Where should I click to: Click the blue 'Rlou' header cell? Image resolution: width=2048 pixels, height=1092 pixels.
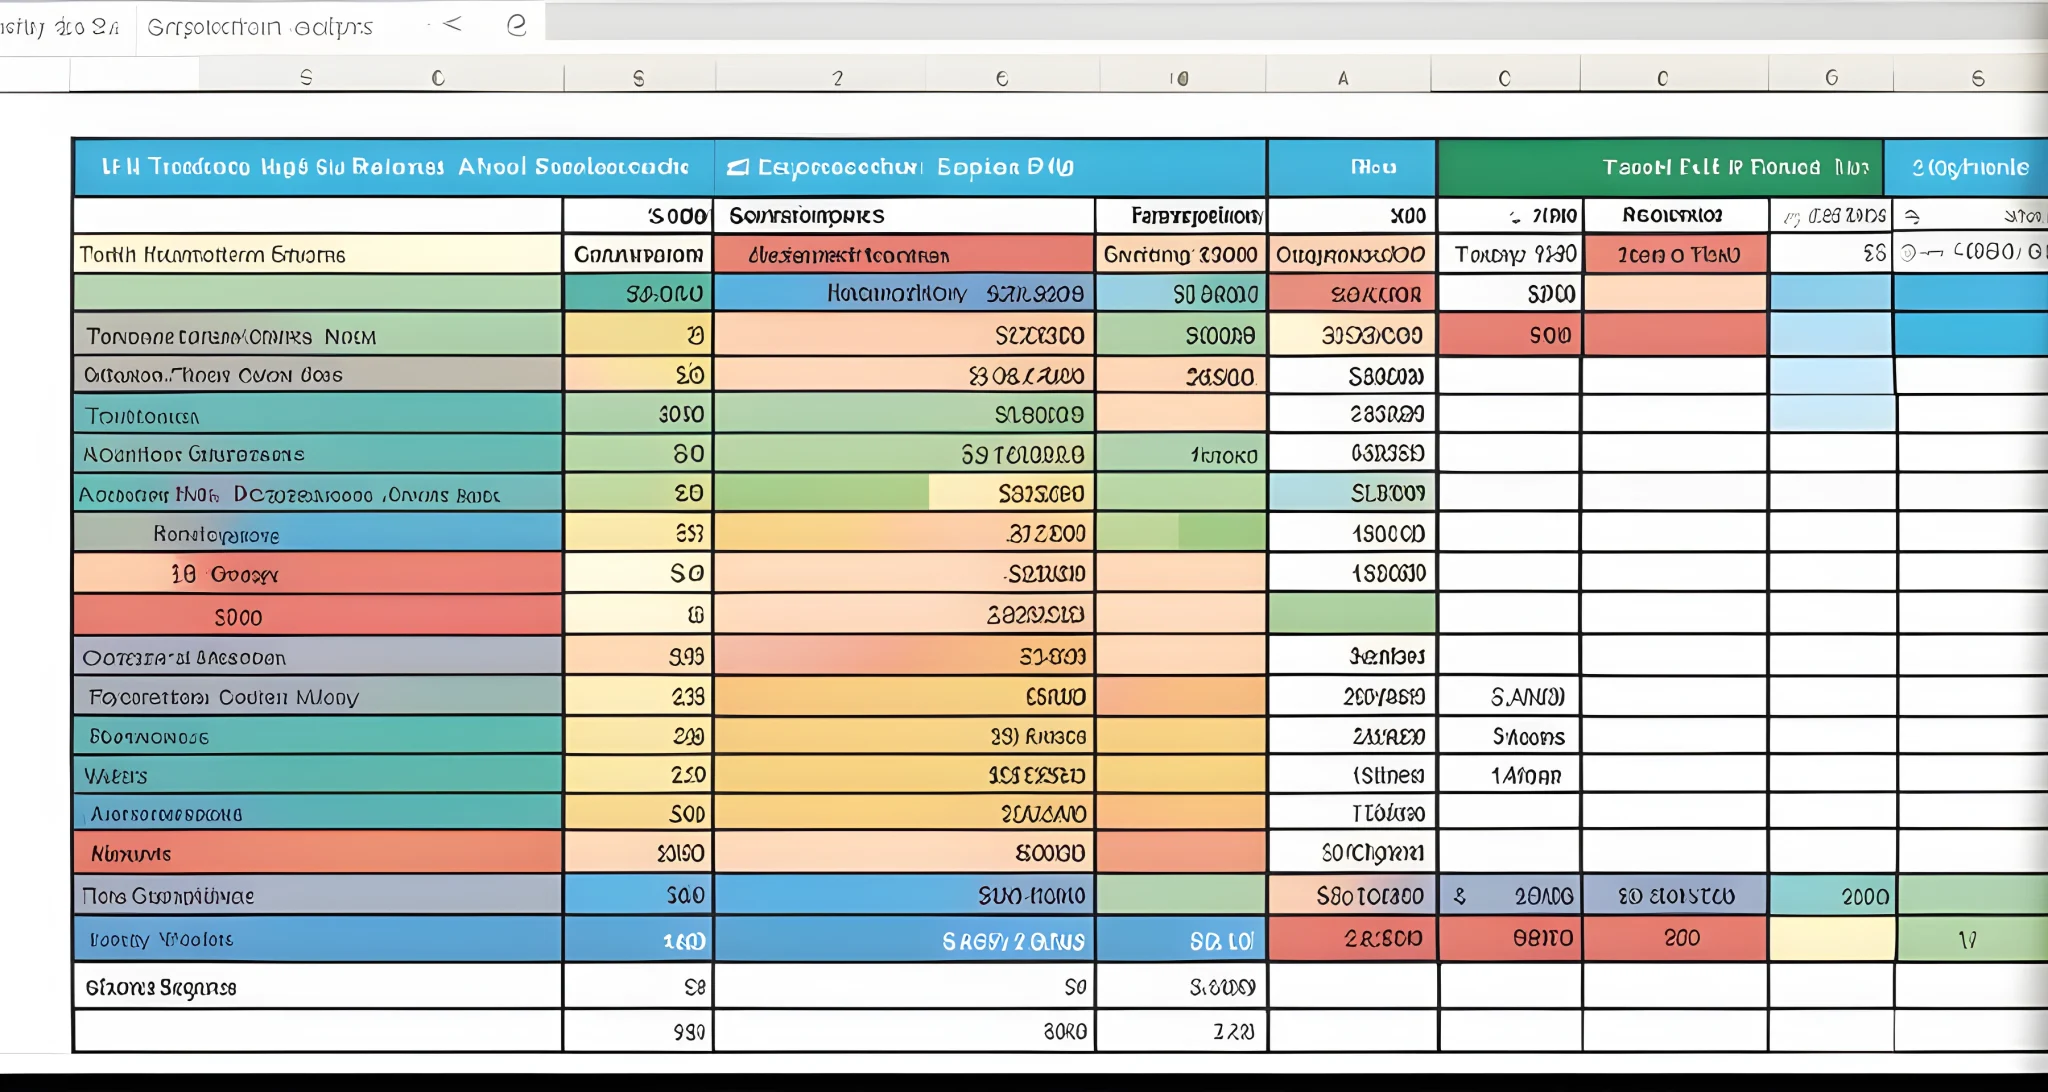click(1352, 167)
